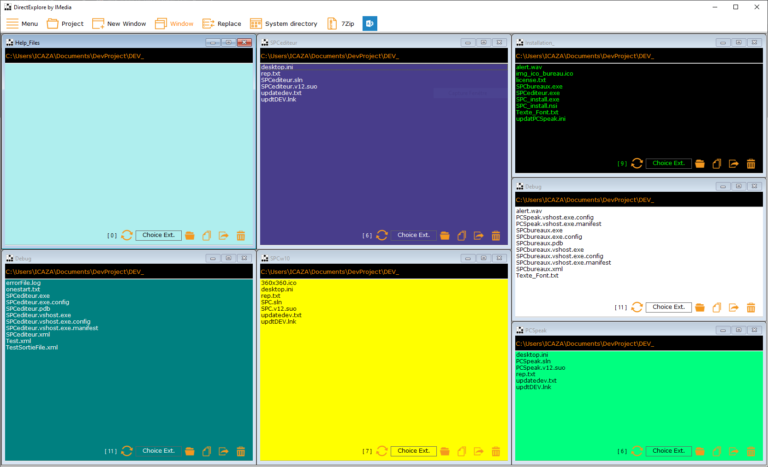768x467 pixels.
Task: Refresh the teal Debug panel file list
Action: point(126,451)
